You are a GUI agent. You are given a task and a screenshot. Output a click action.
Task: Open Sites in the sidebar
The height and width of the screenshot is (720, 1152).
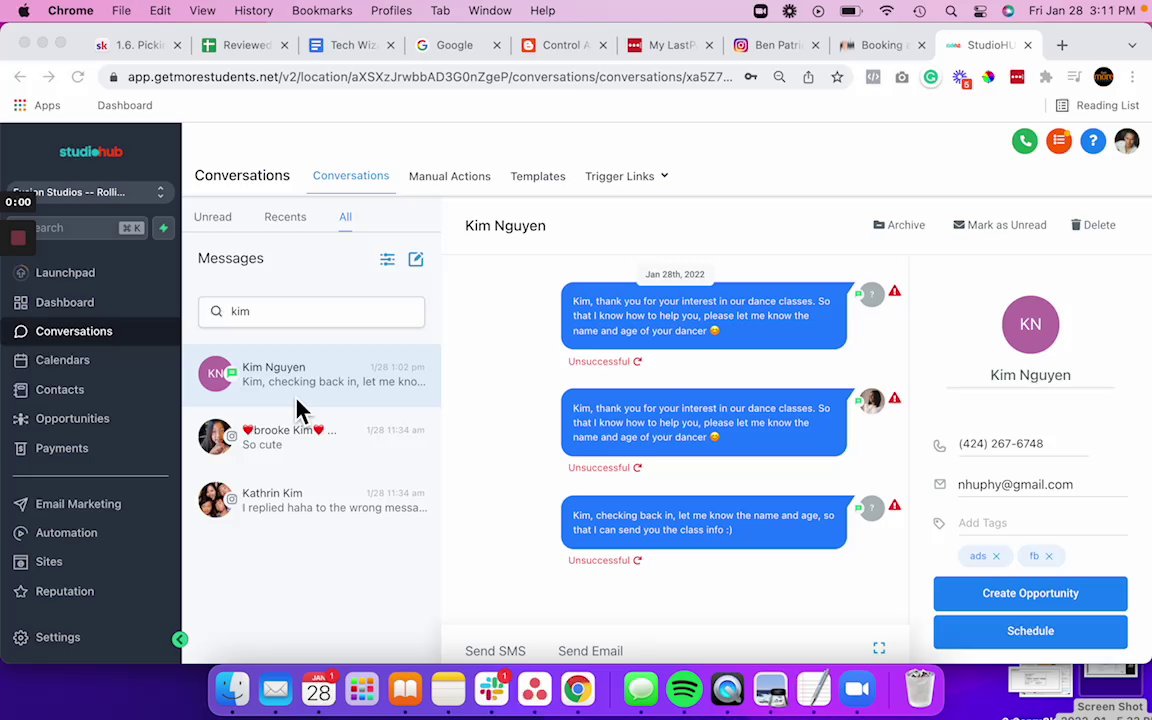click(48, 561)
